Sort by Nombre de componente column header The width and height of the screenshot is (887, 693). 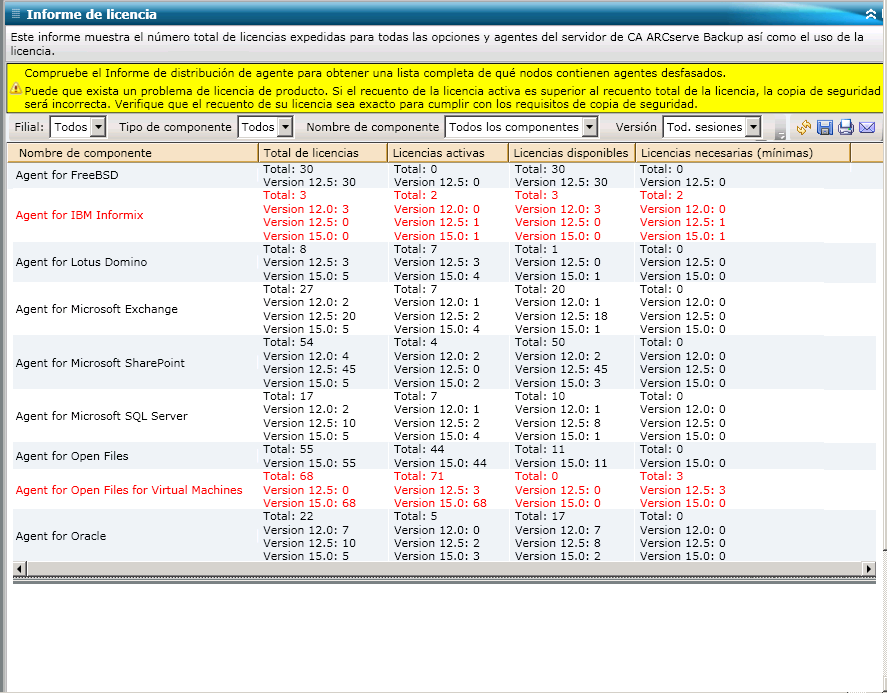(133, 153)
